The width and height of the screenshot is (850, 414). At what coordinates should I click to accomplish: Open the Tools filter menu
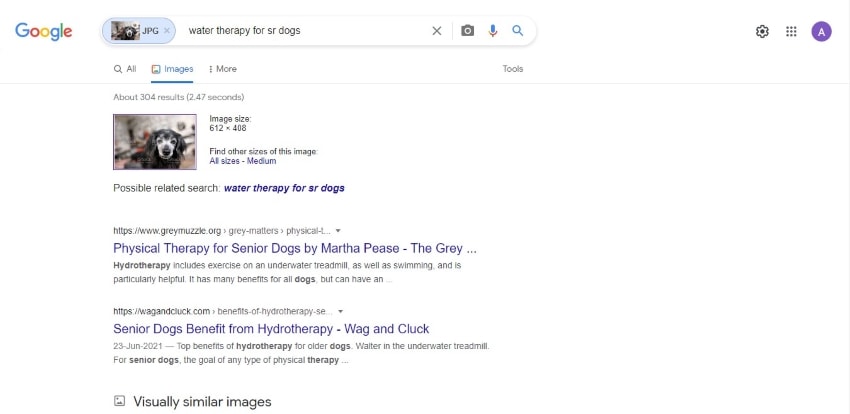click(x=512, y=69)
